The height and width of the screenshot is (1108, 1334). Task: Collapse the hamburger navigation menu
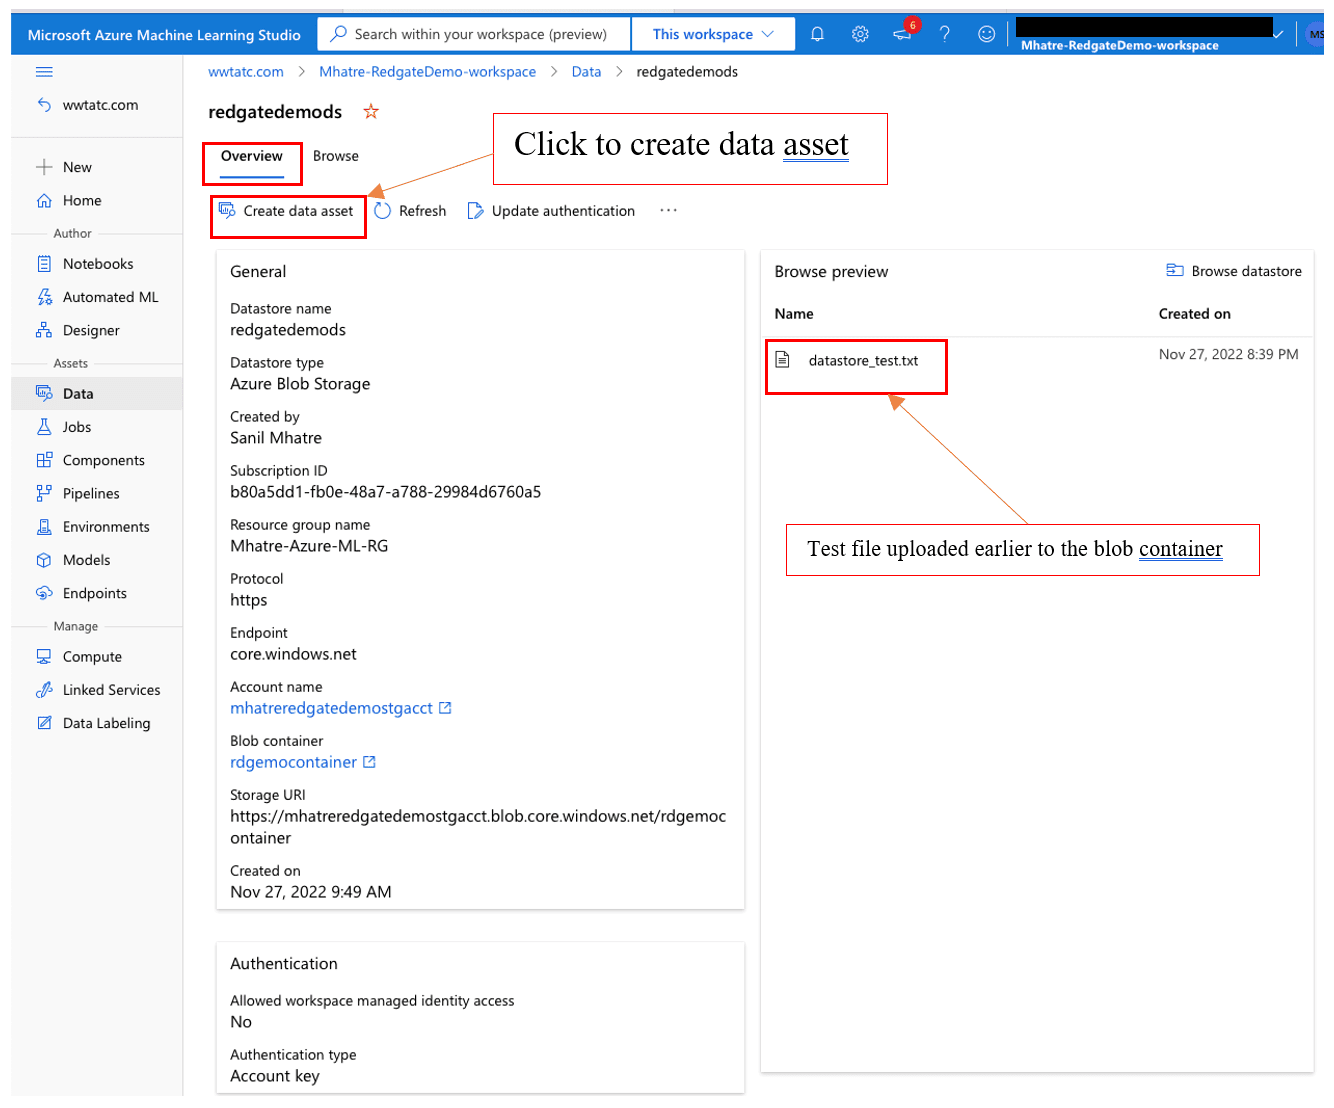[x=44, y=72]
